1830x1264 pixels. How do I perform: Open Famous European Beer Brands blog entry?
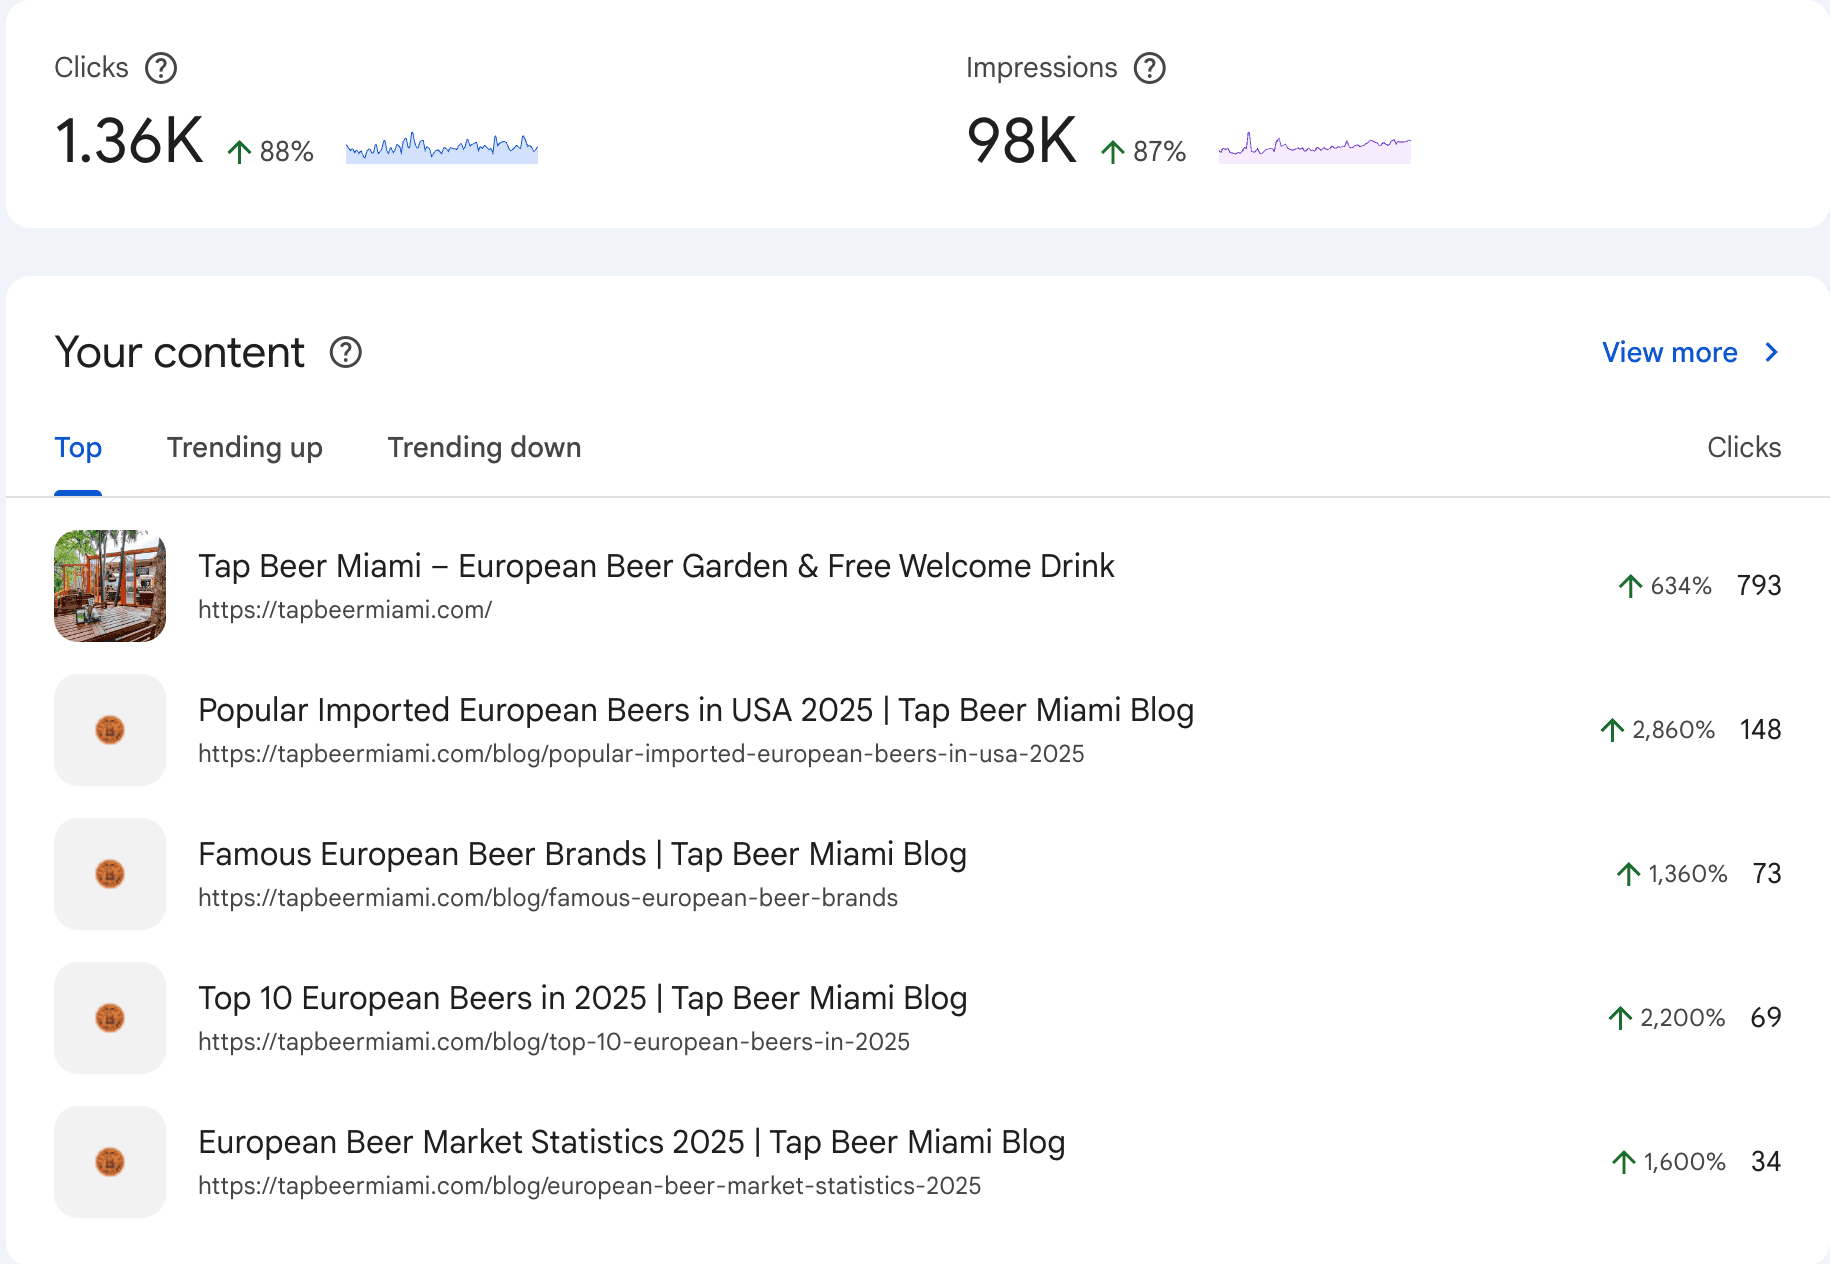pos(582,854)
